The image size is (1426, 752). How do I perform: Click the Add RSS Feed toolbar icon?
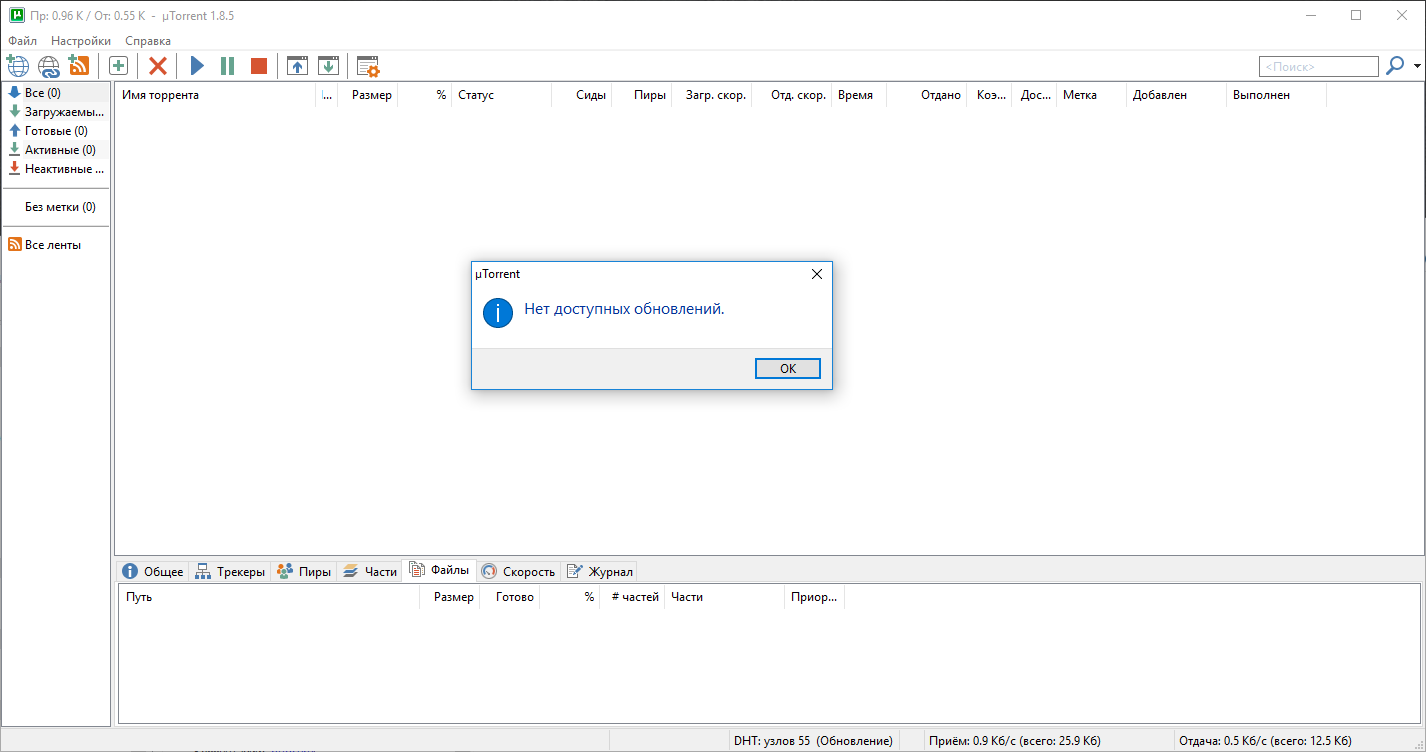[79, 66]
